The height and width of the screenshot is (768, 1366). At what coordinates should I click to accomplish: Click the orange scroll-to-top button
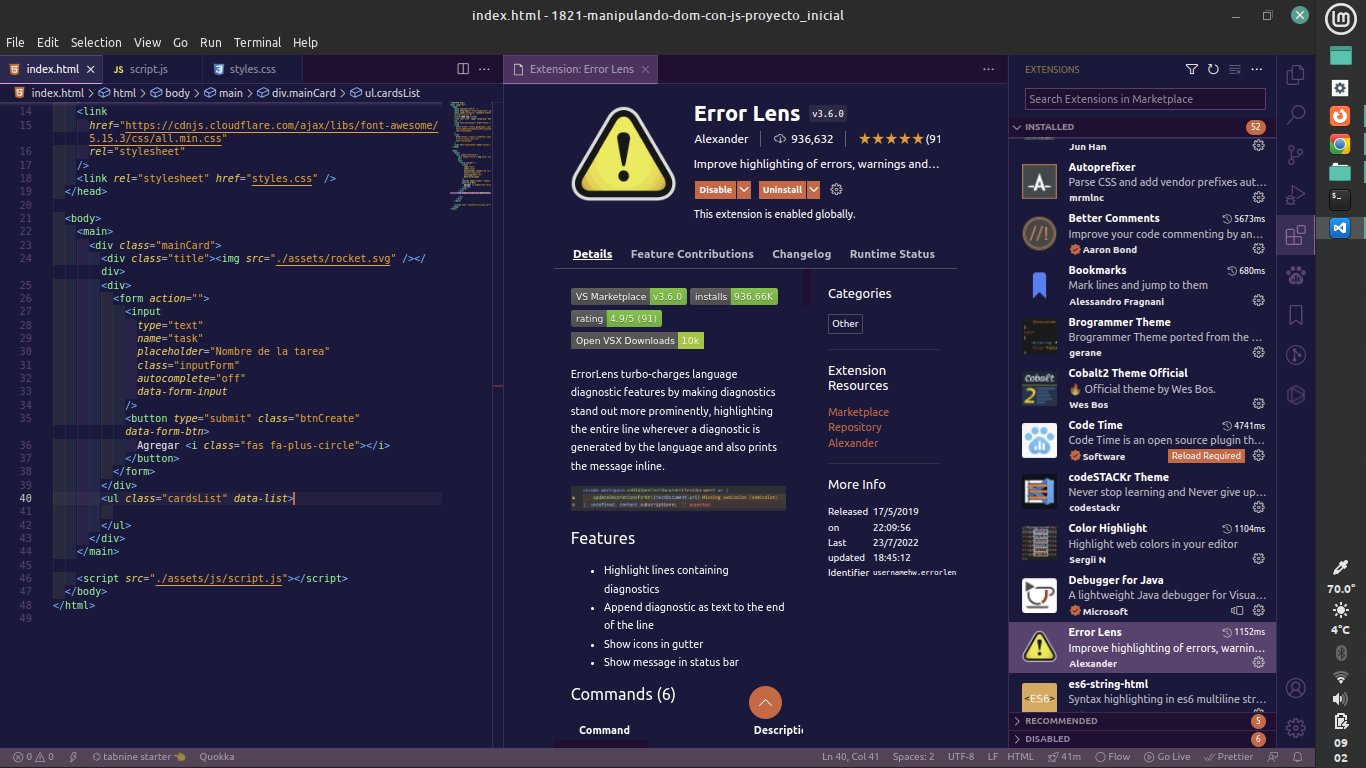pos(765,703)
